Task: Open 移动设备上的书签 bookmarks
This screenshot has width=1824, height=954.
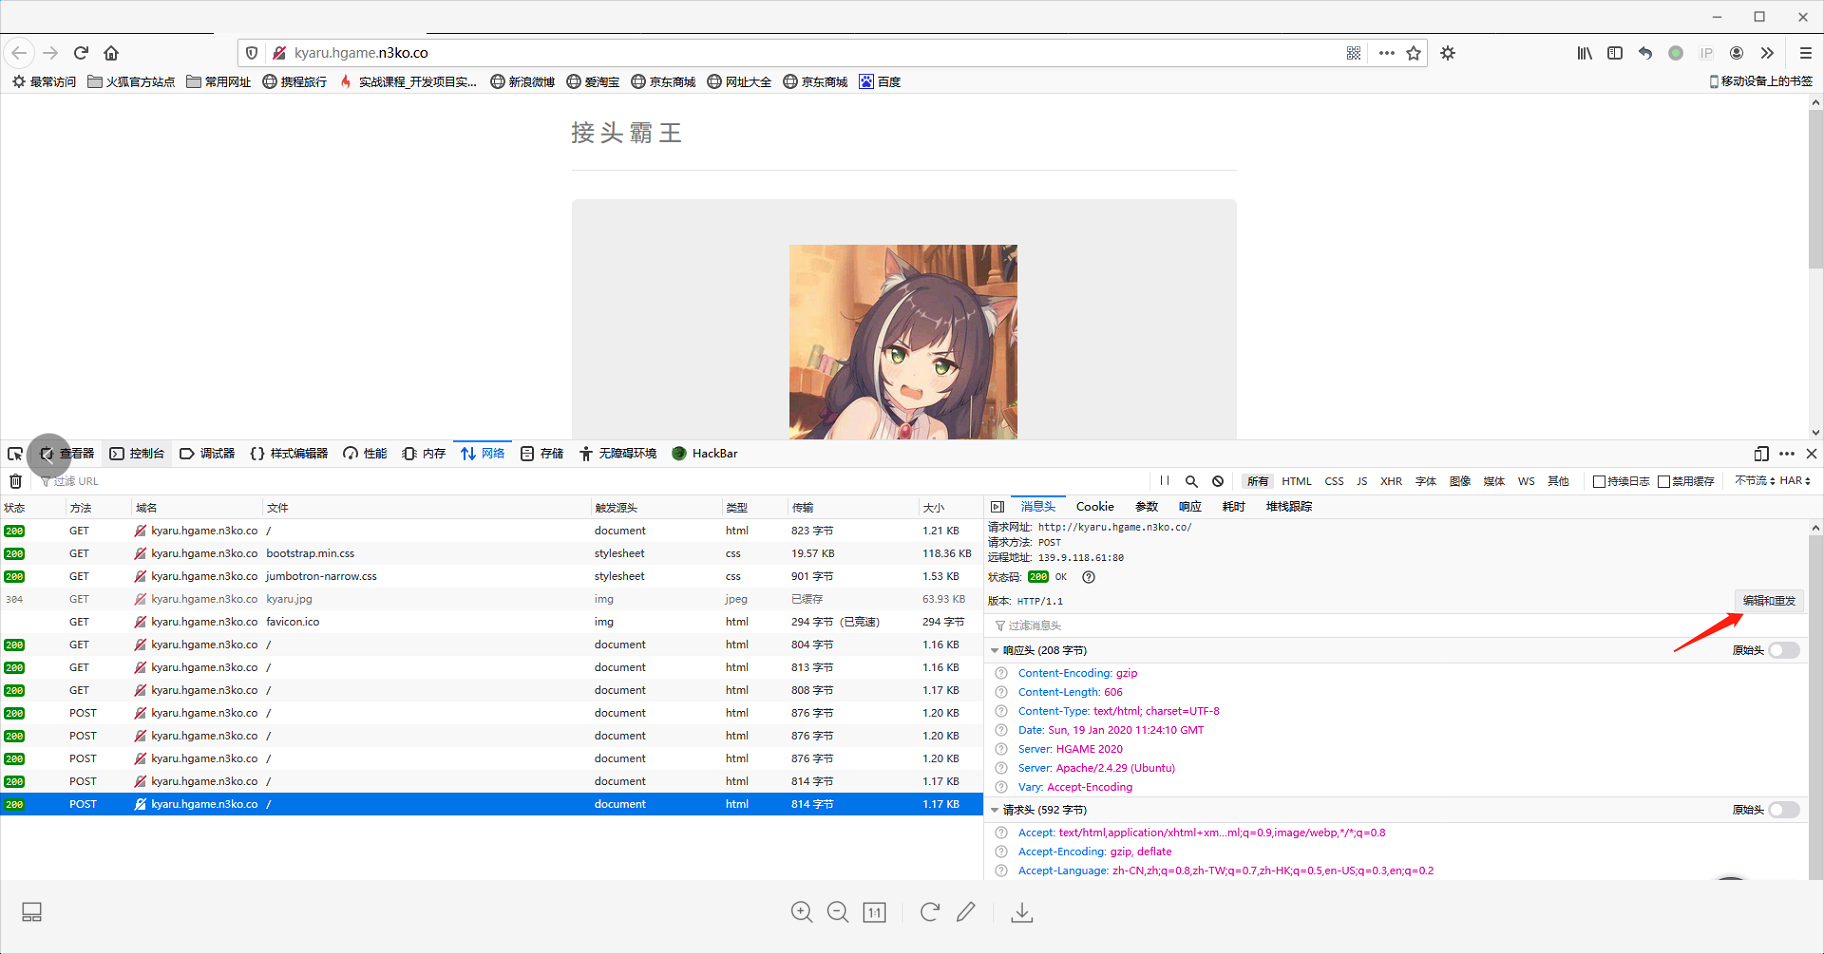Action: click(x=1761, y=82)
